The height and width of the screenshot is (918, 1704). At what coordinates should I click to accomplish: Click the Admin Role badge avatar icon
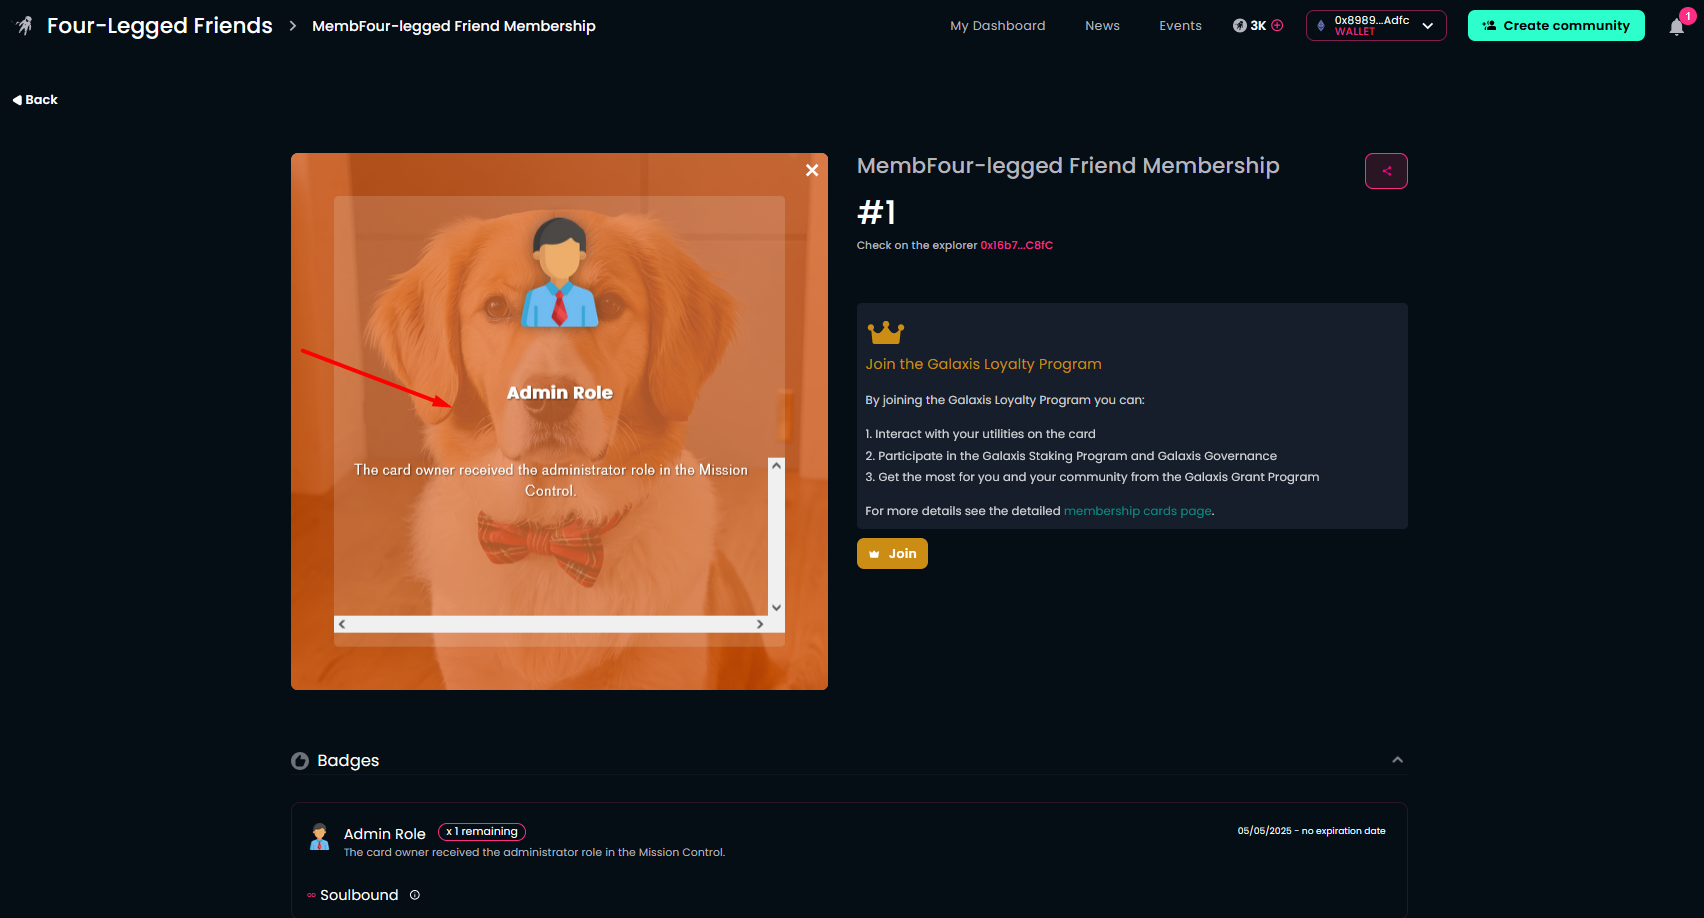click(x=320, y=837)
